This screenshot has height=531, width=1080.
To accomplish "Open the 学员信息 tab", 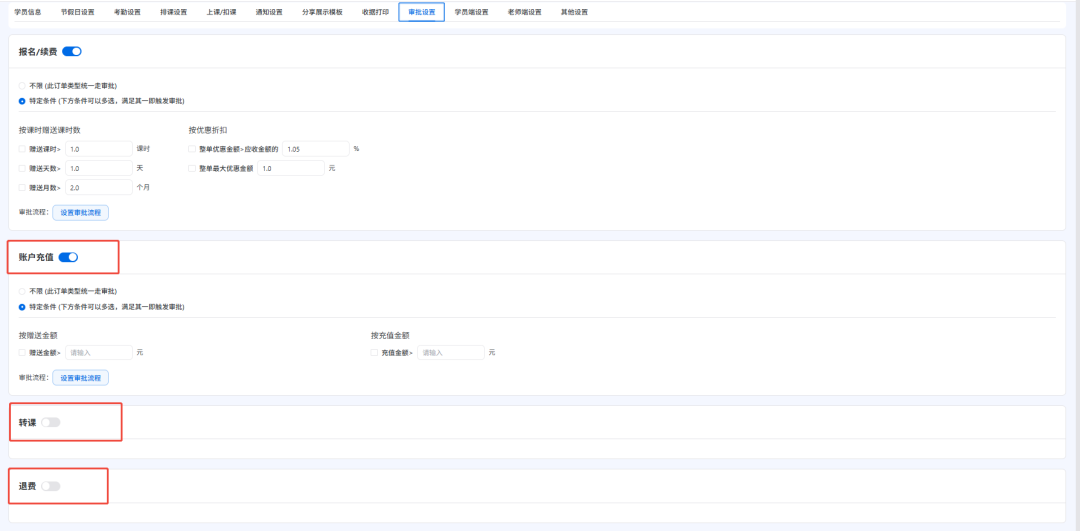I will click(x=28, y=12).
